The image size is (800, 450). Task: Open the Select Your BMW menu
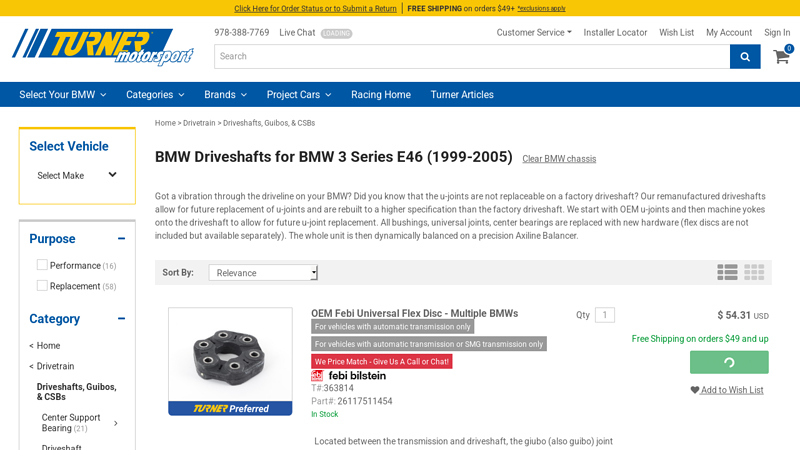click(63, 95)
